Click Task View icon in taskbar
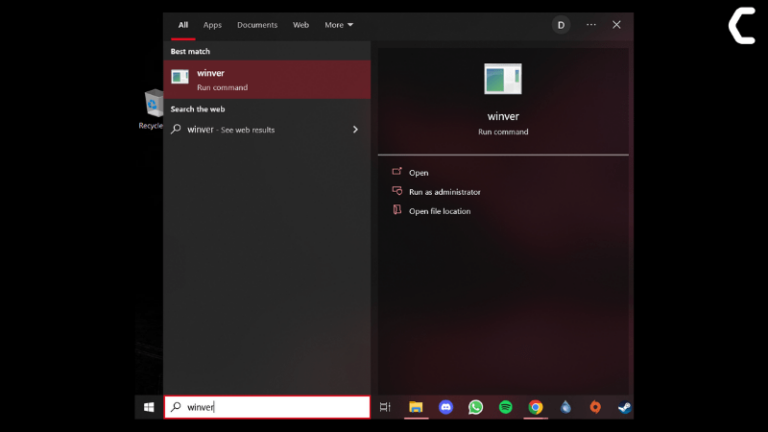This screenshot has width=768, height=432. click(385, 407)
